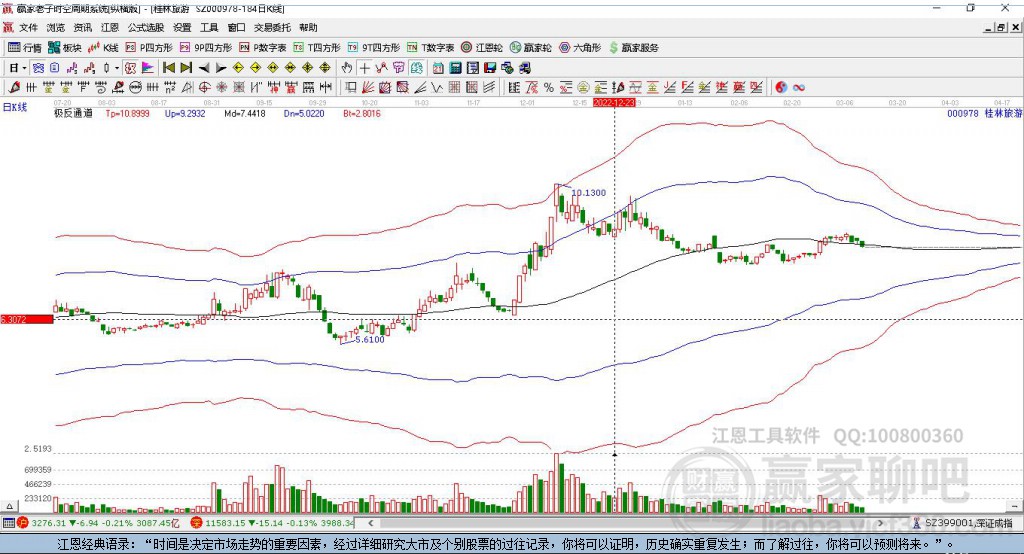Select the Gann fan lines tool
This screenshot has width=1024, height=554.
coord(368,87)
